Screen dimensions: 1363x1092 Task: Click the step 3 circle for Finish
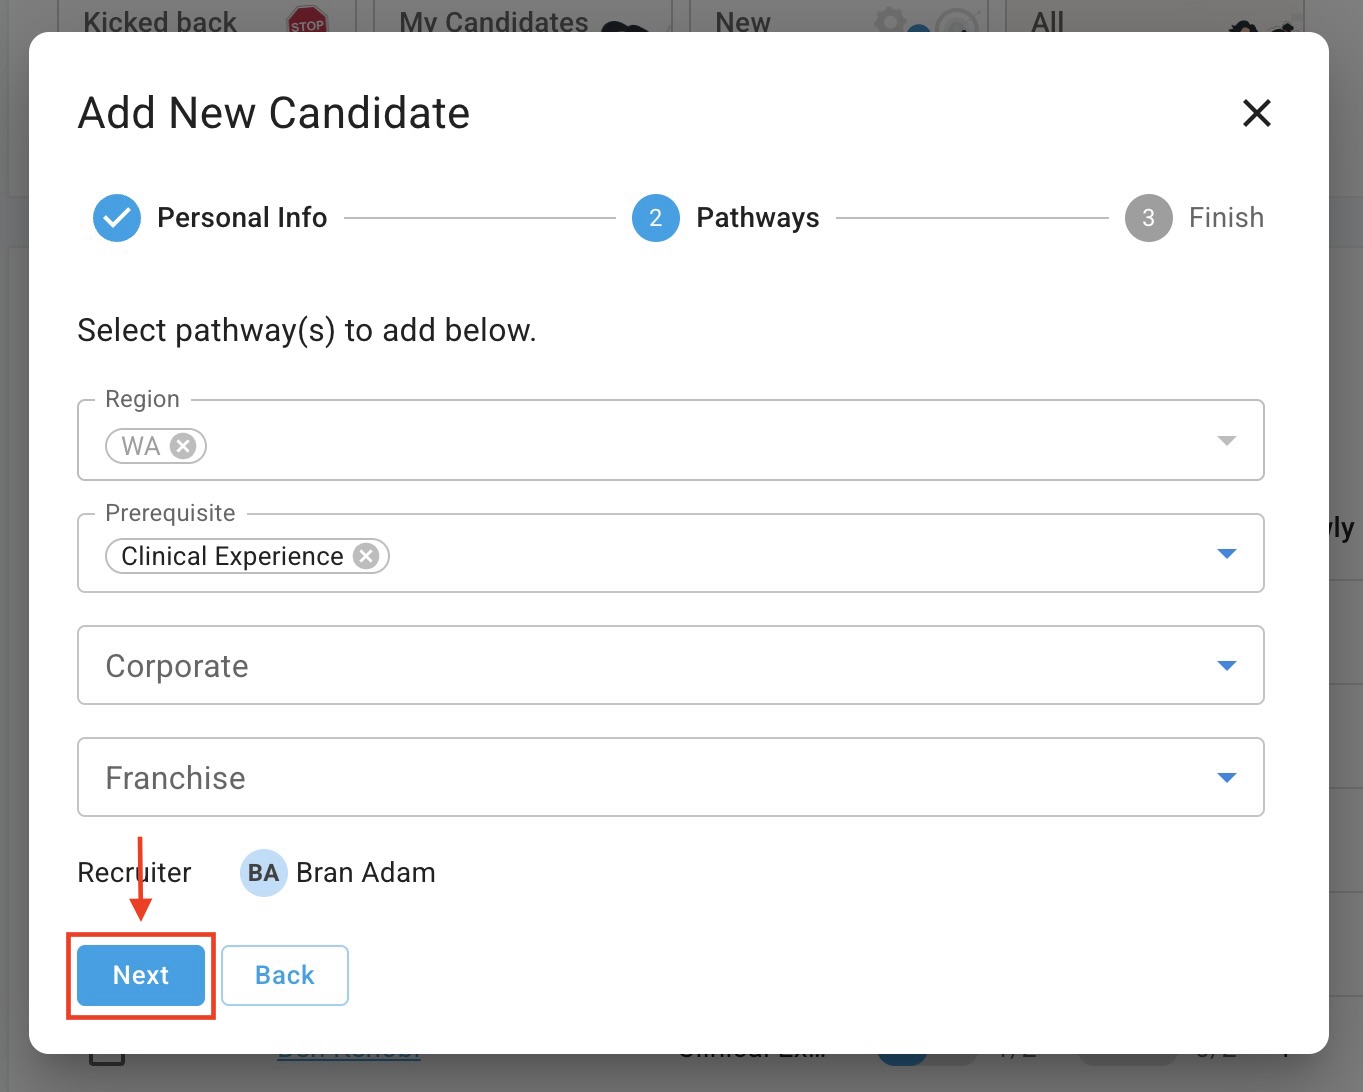pos(1148,218)
